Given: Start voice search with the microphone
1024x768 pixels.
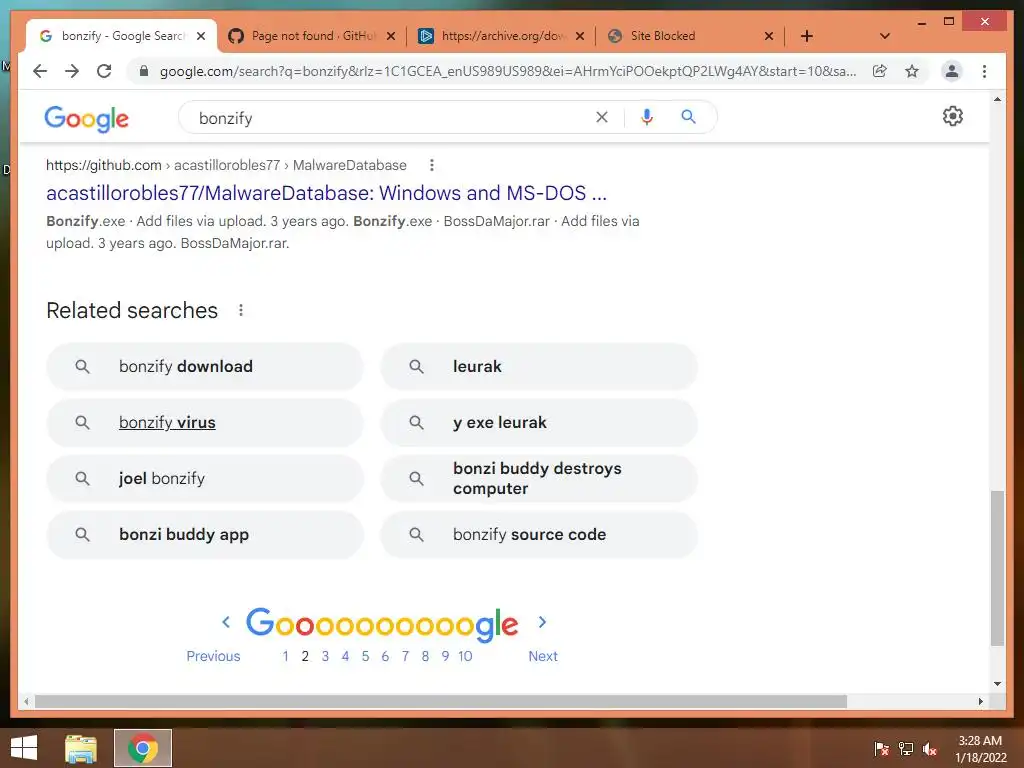Looking at the screenshot, I should [647, 117].
